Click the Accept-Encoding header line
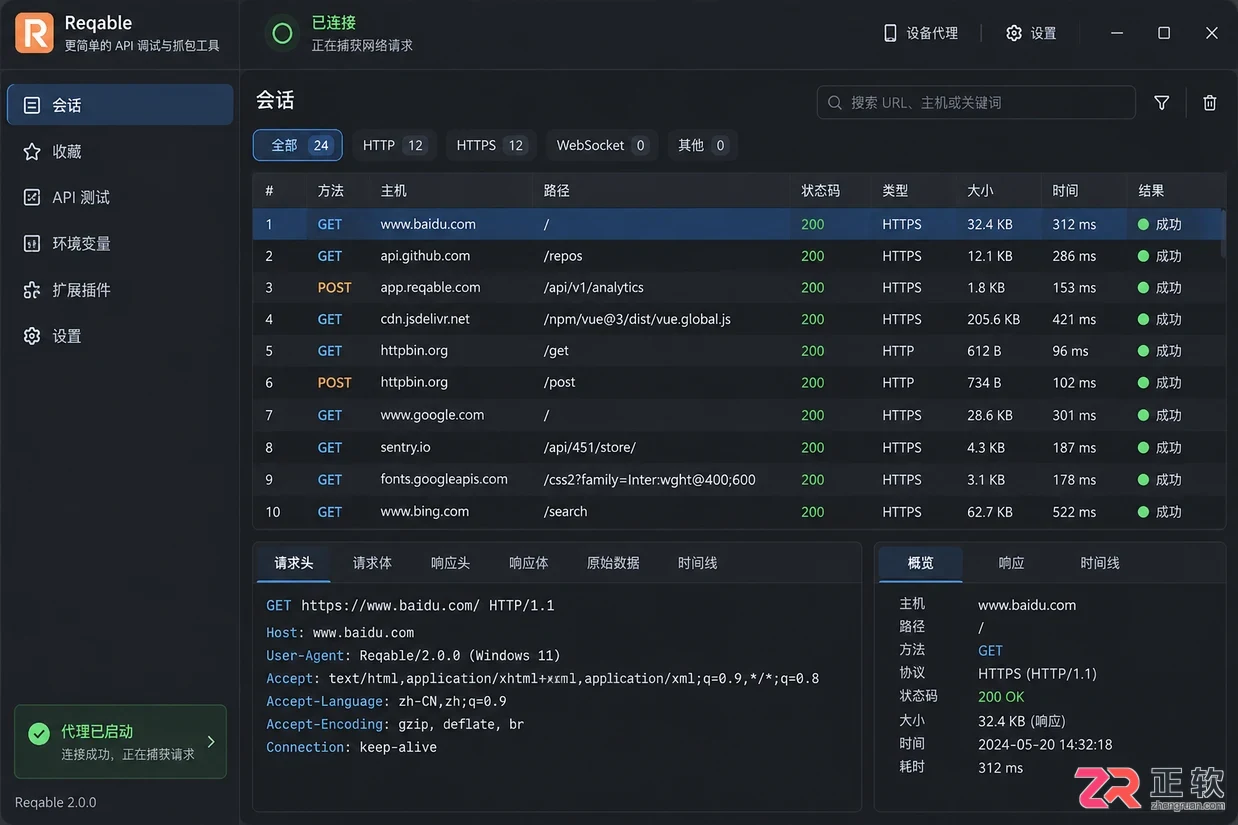The width and height of the screenshot is (1238, 825). click(x=395, y=724)
